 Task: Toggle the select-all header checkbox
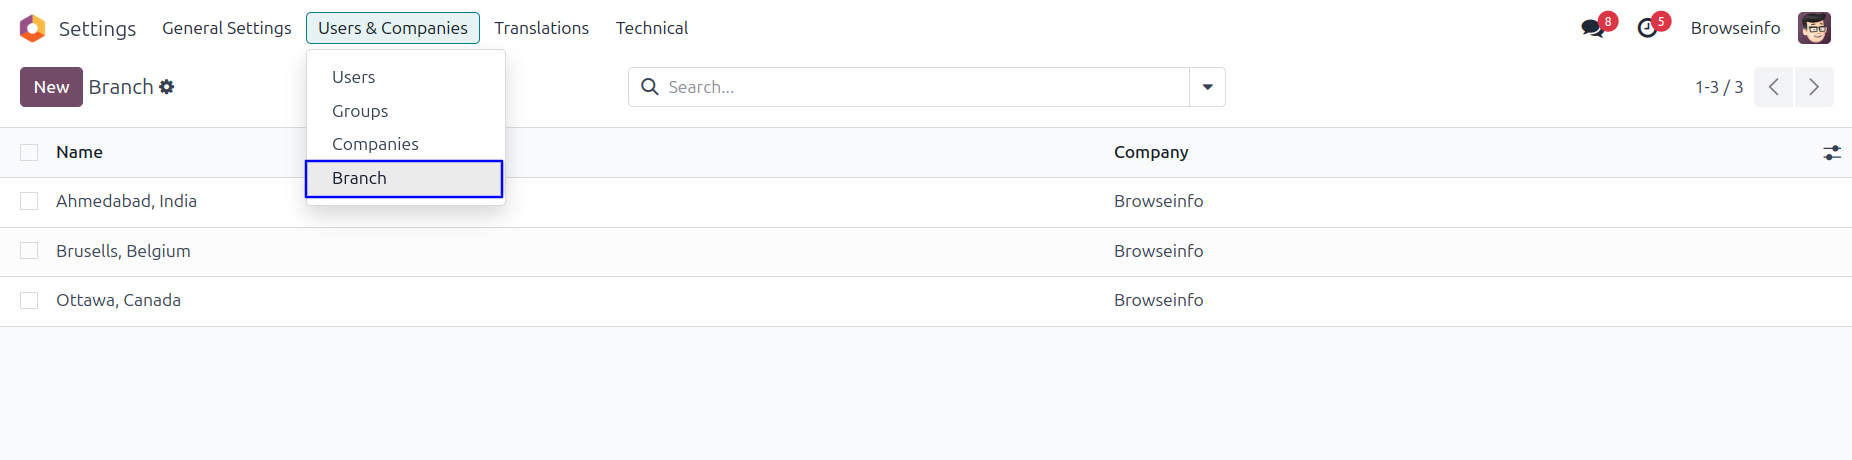(29, 152)
